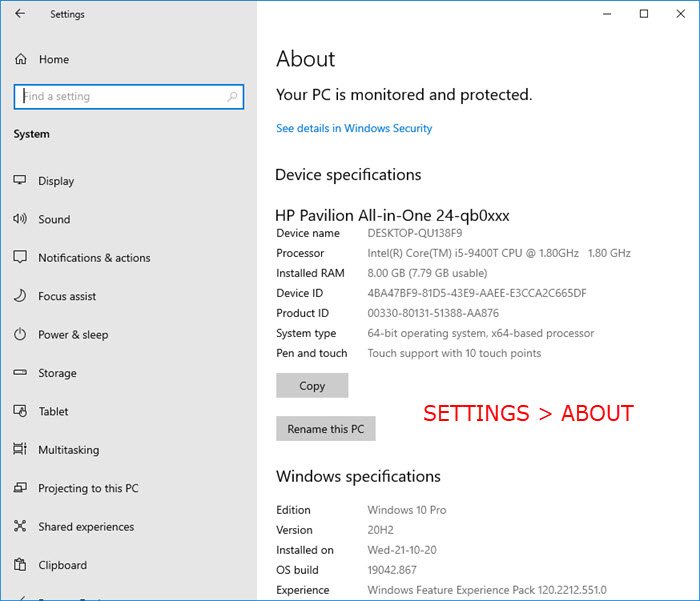Click the Home icon in sidebar
Screen dimensions: 700x601
[20, 59]
